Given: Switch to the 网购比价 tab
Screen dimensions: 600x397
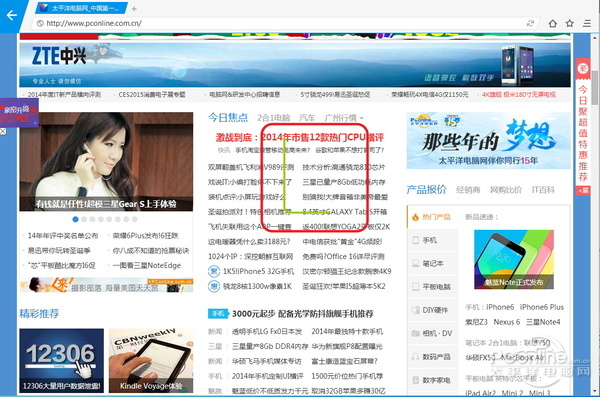Looking at the screenshot, I should [x=506, y=190].
